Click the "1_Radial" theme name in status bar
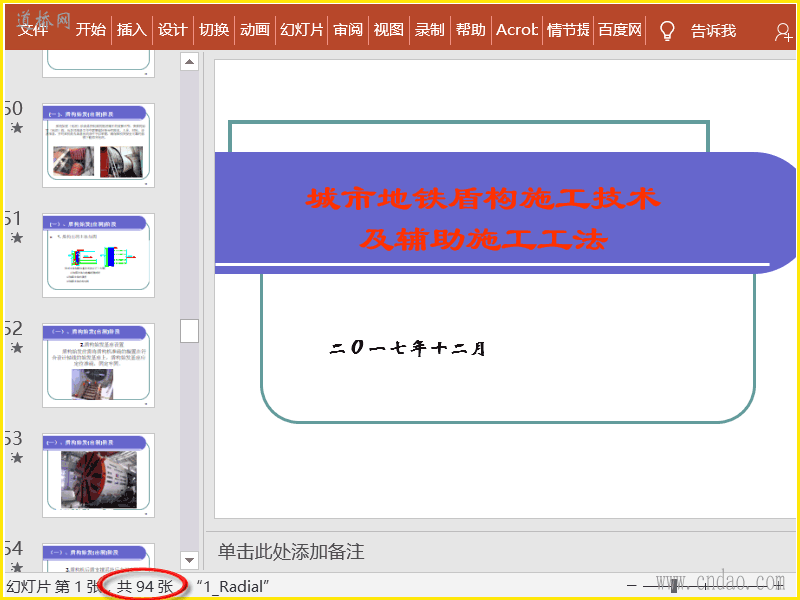The width and height of the screenshot is (800, 600). [x=233, y=586]
